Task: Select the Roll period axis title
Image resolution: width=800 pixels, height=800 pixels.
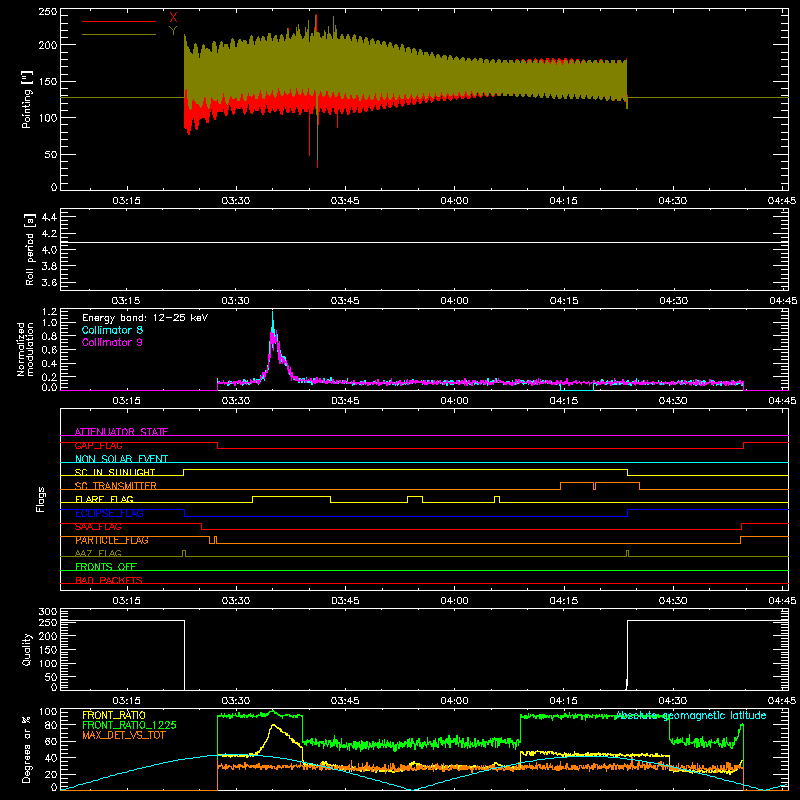Action: [30, 249]
